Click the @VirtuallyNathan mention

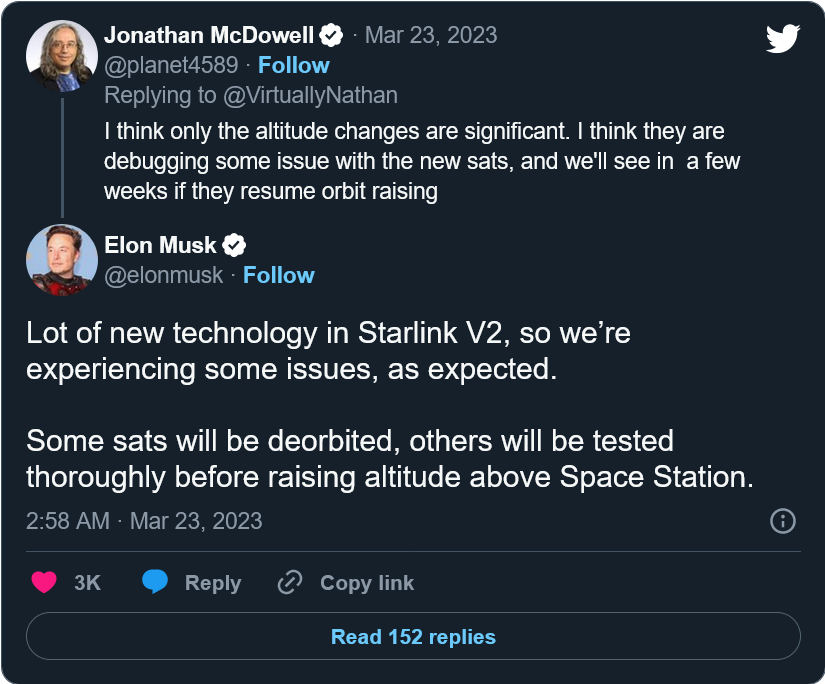(x=312, y=95)
